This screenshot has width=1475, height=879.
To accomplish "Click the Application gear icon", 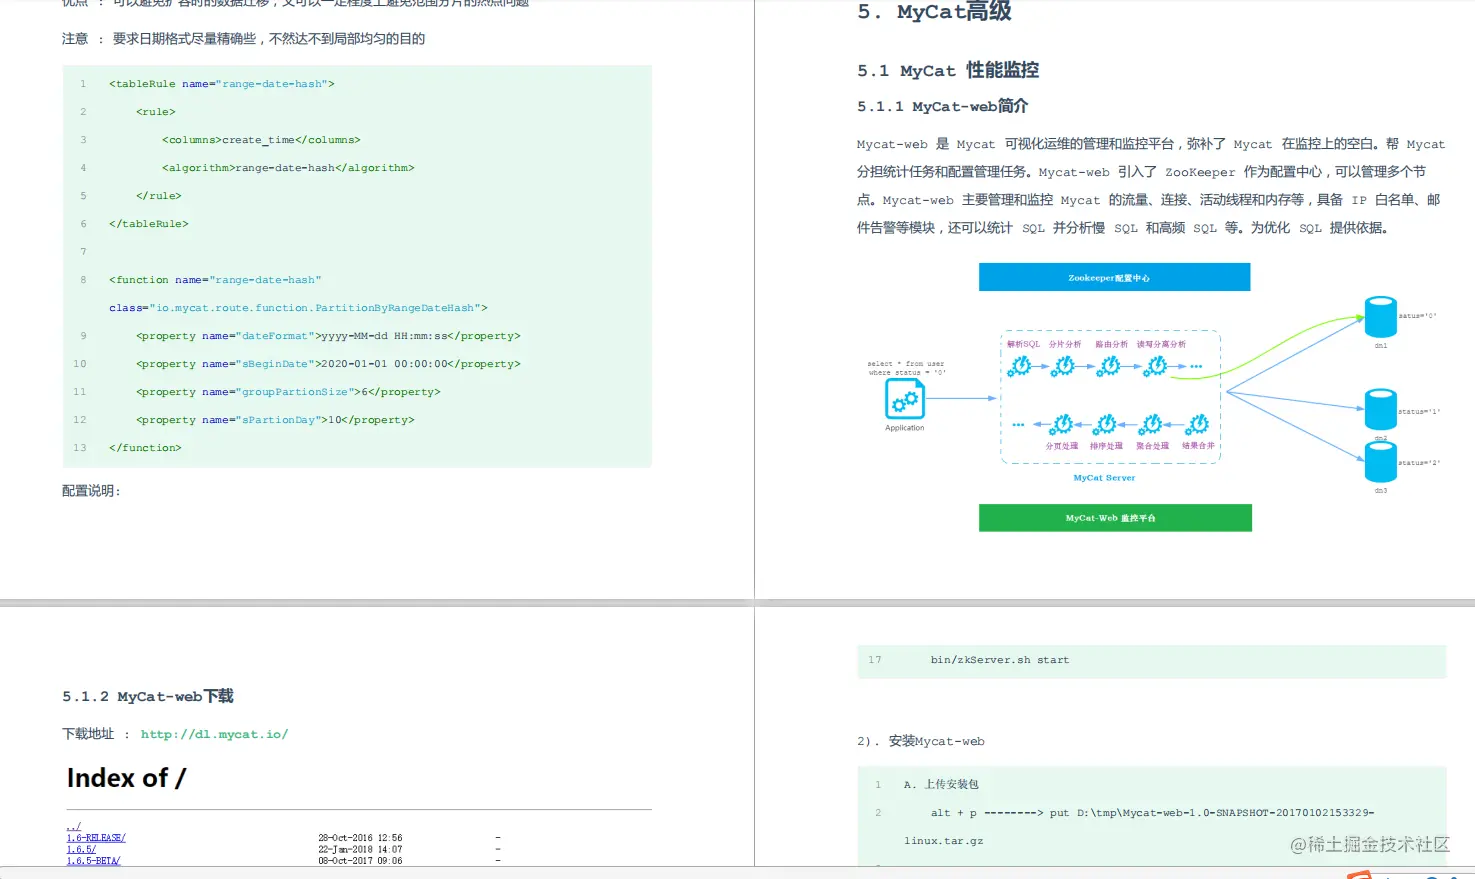I will [904, 398].
